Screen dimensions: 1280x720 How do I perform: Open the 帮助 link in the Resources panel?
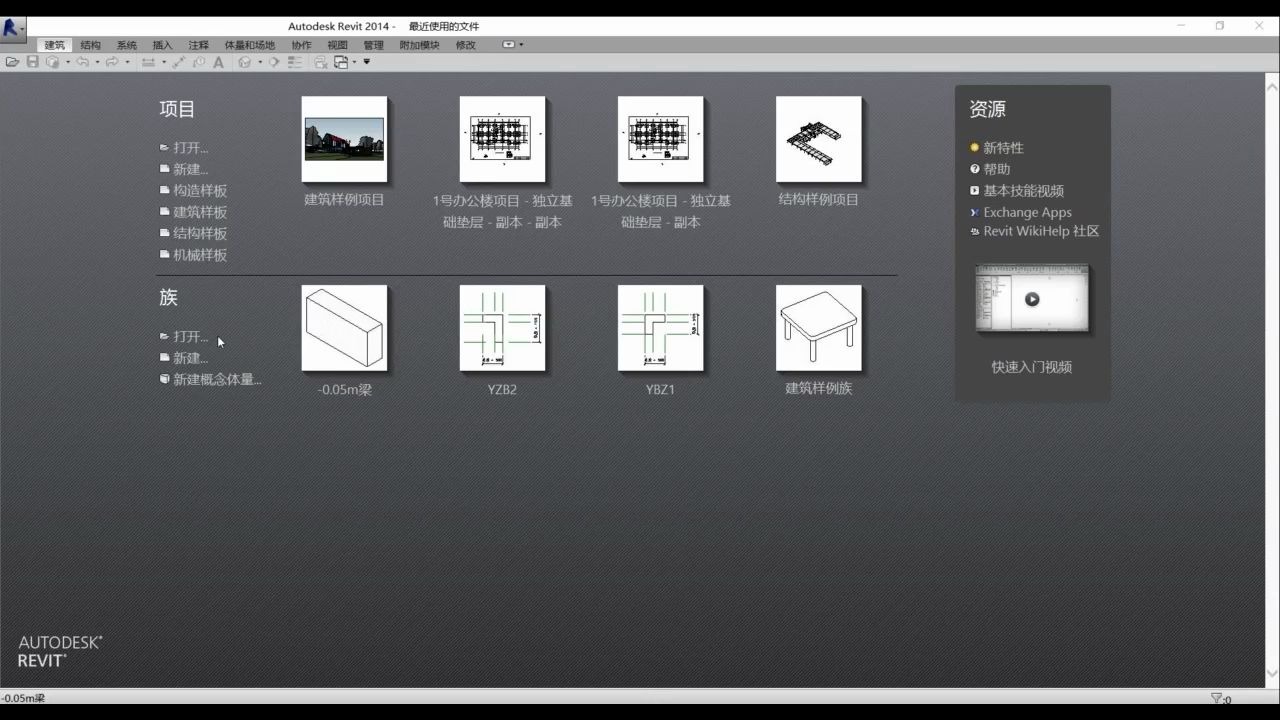click(996, 168)
